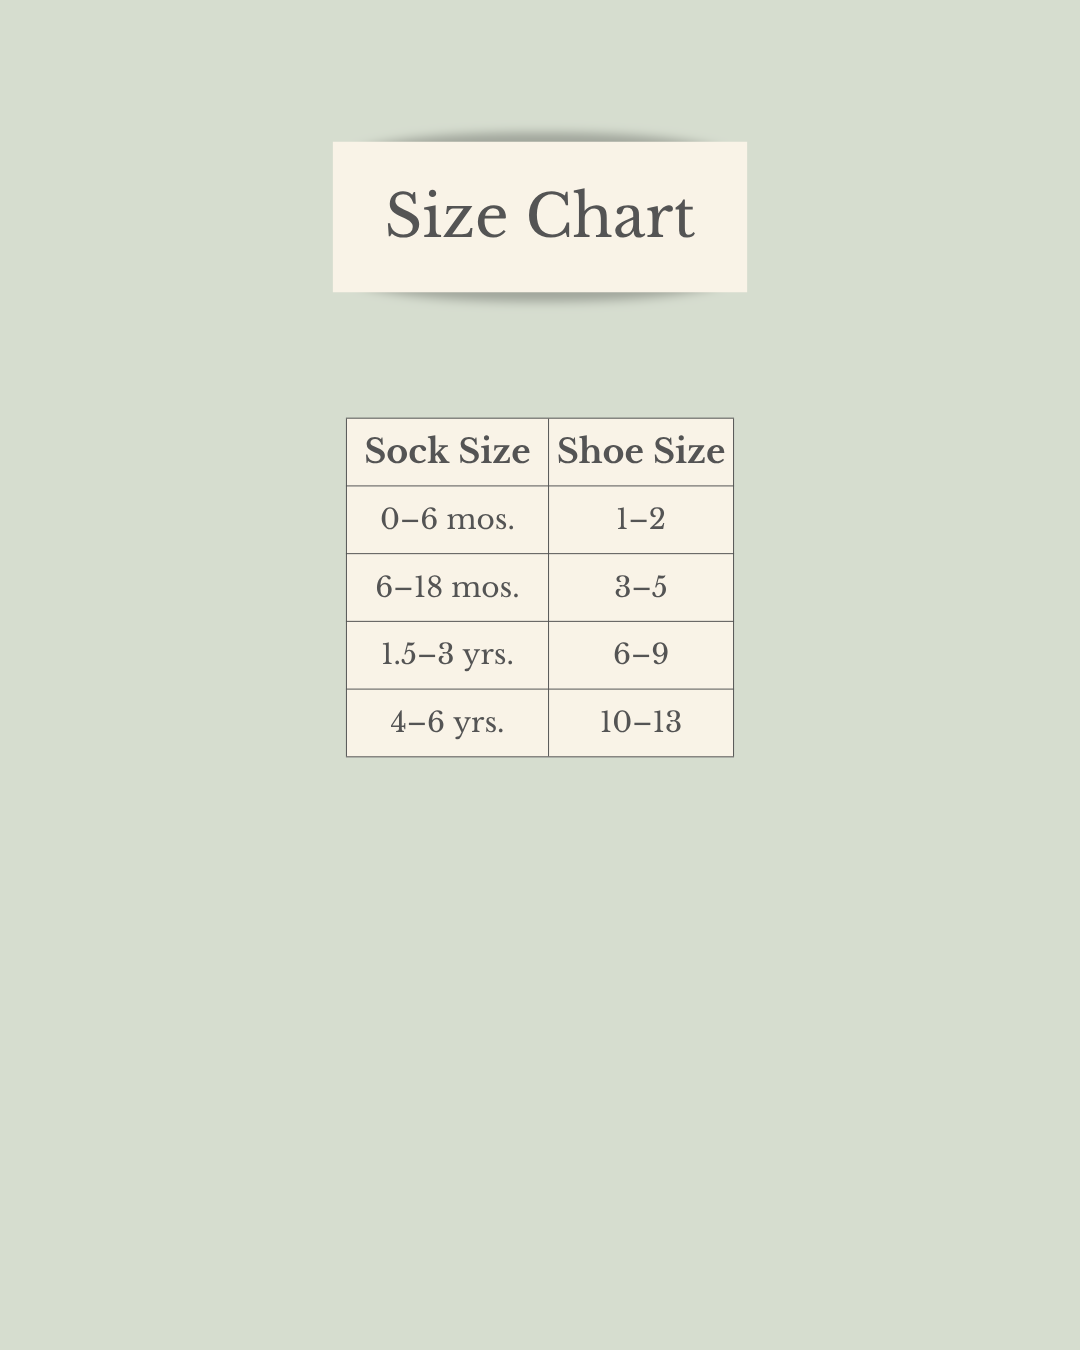Select the Shoe Size column header
Viewport: 1080px width, 1350px height.
click(641, 452)
